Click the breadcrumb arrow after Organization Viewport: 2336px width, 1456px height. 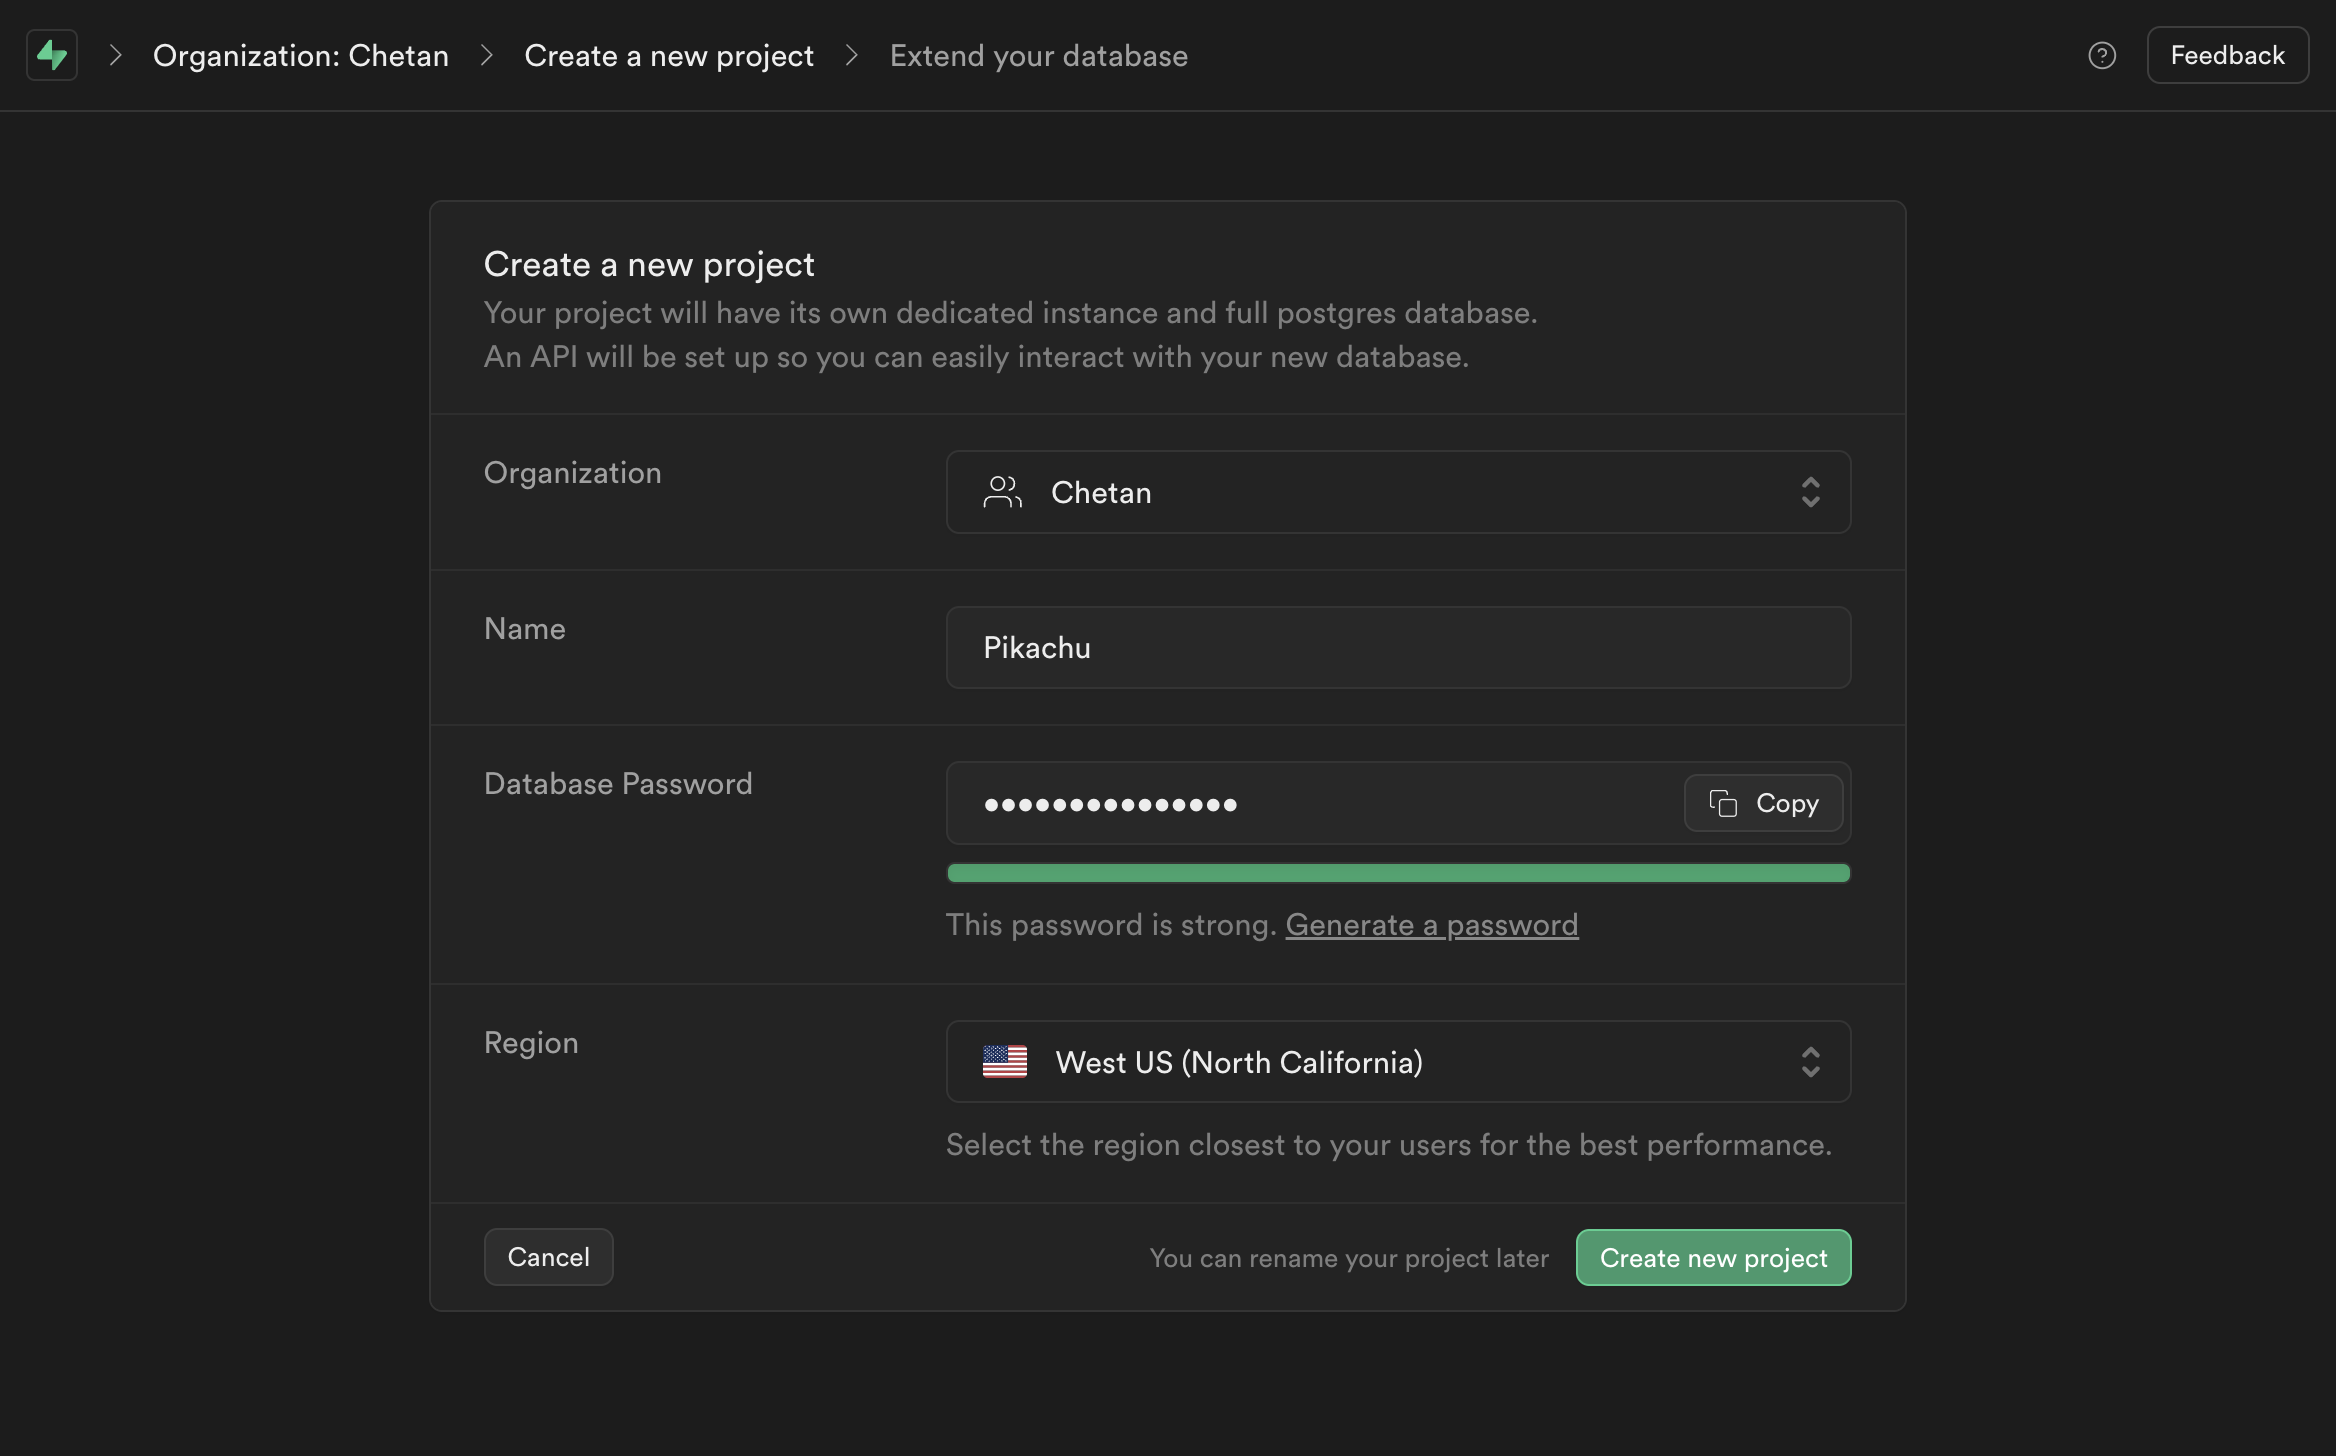click(x=485, y=54)
